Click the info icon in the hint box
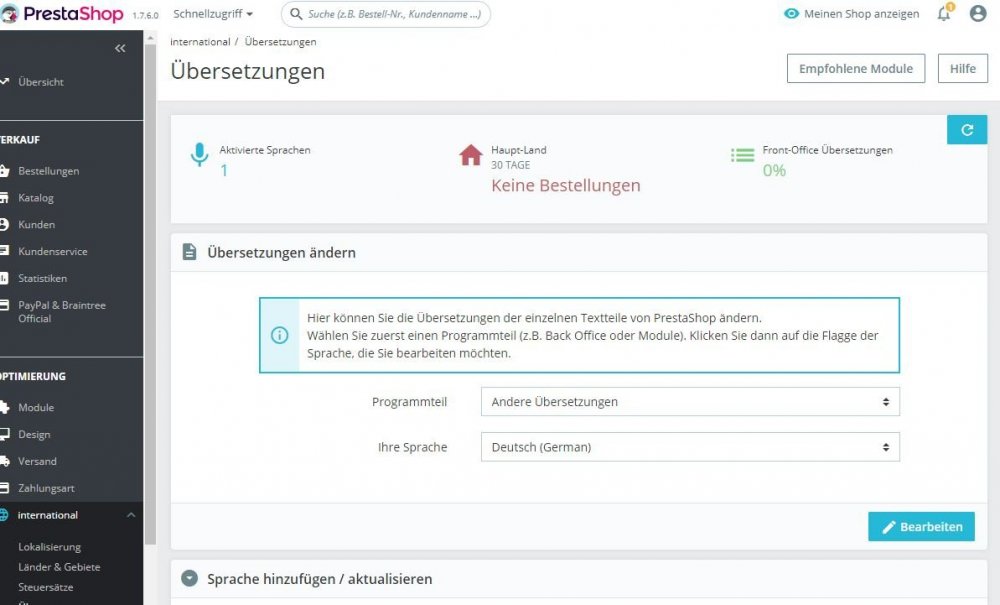The width and height of the screenshot is (1000, 605). (x=279, y=335)
